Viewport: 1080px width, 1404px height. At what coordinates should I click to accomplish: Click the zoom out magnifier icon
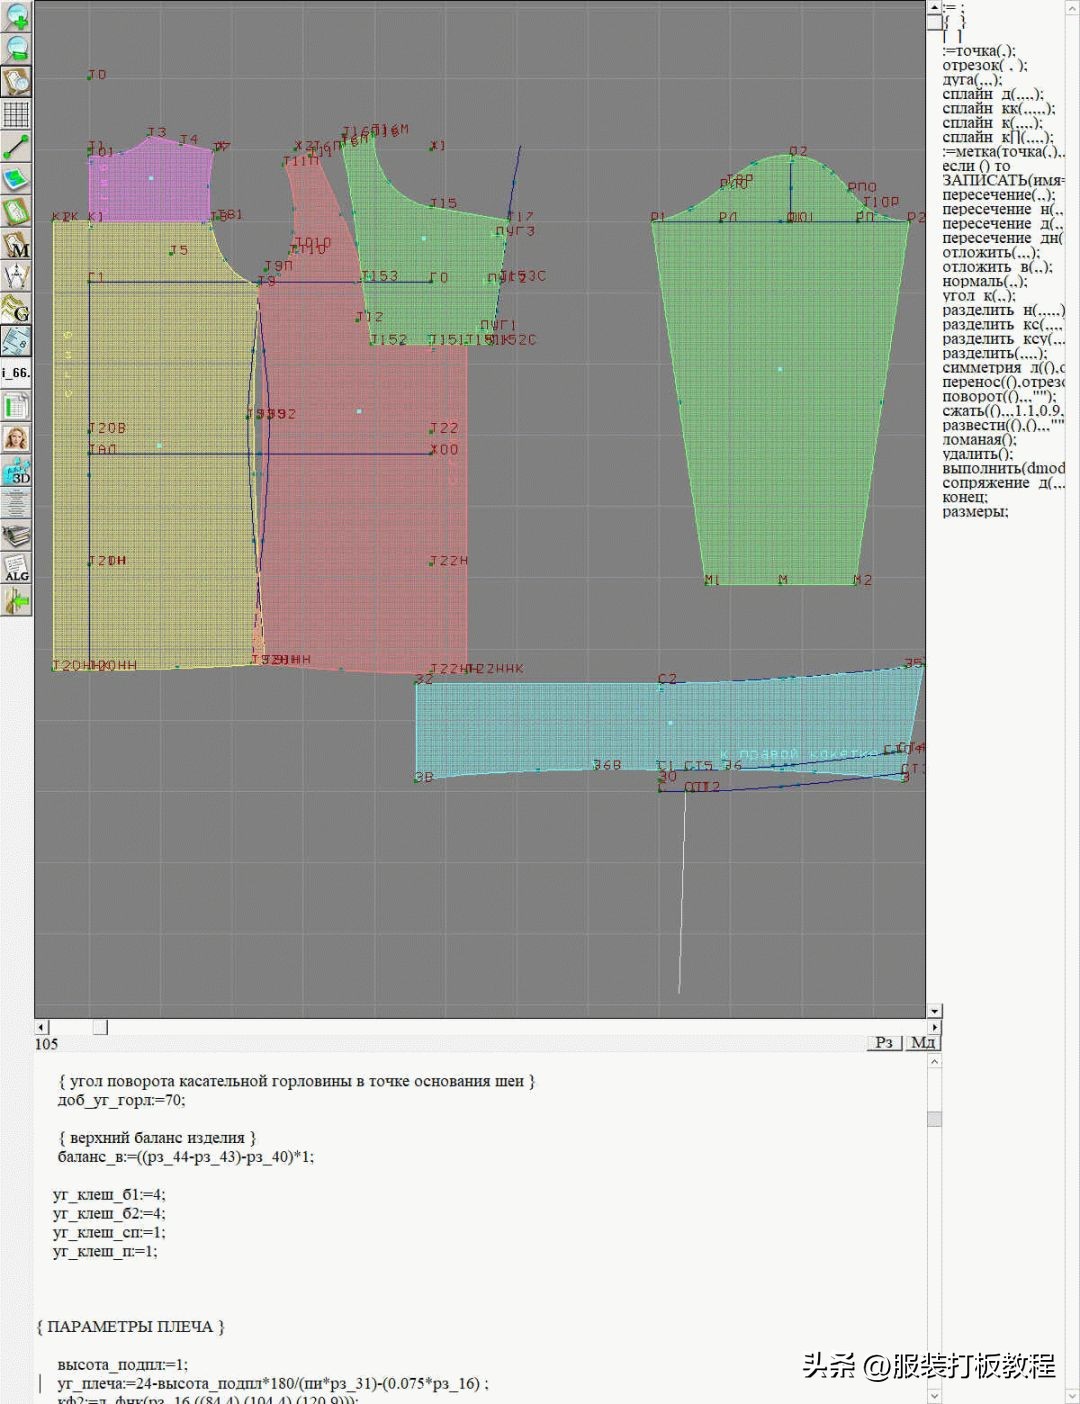click(17, 49)
